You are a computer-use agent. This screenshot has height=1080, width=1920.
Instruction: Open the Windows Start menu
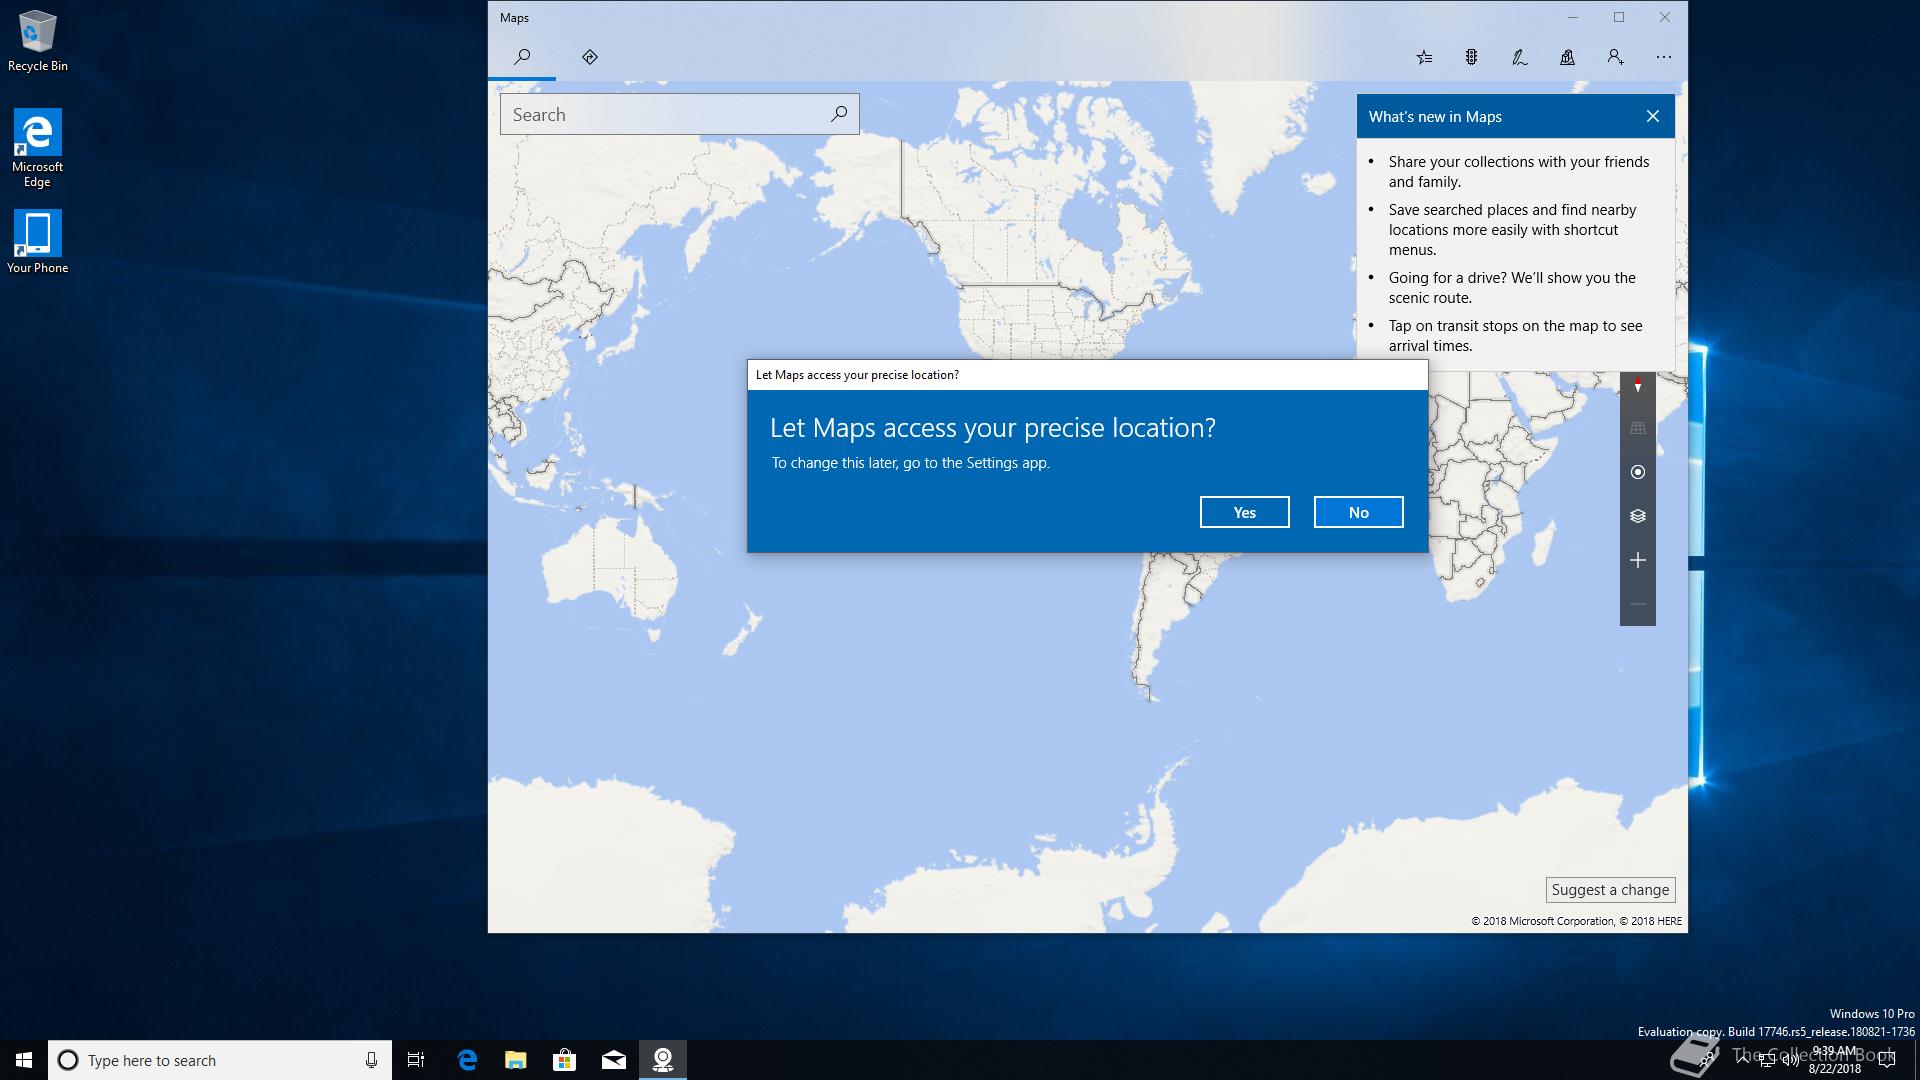(24, 1060)
